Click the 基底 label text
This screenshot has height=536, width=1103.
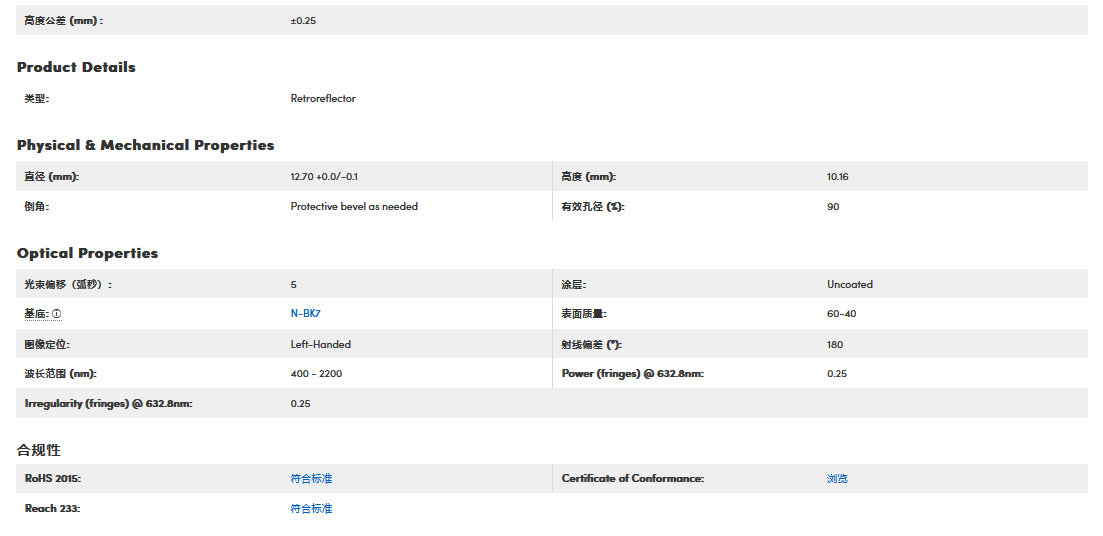36,314
